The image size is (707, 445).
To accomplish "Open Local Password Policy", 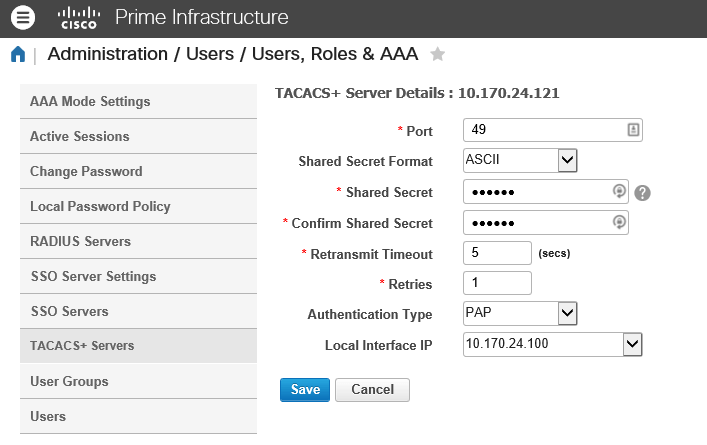I will point(138,206).
